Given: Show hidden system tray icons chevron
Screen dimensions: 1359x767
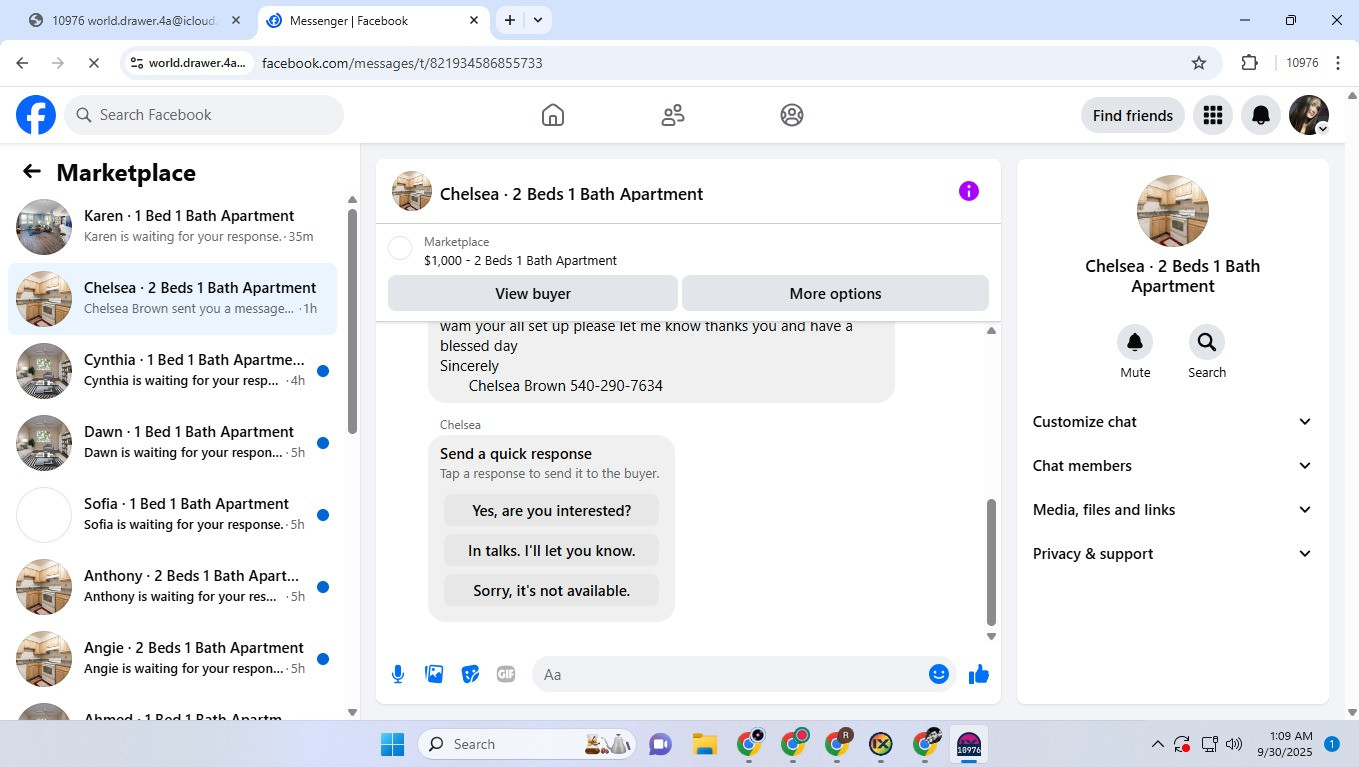Looking at the screenshot, I should (x=1158, y=744).
